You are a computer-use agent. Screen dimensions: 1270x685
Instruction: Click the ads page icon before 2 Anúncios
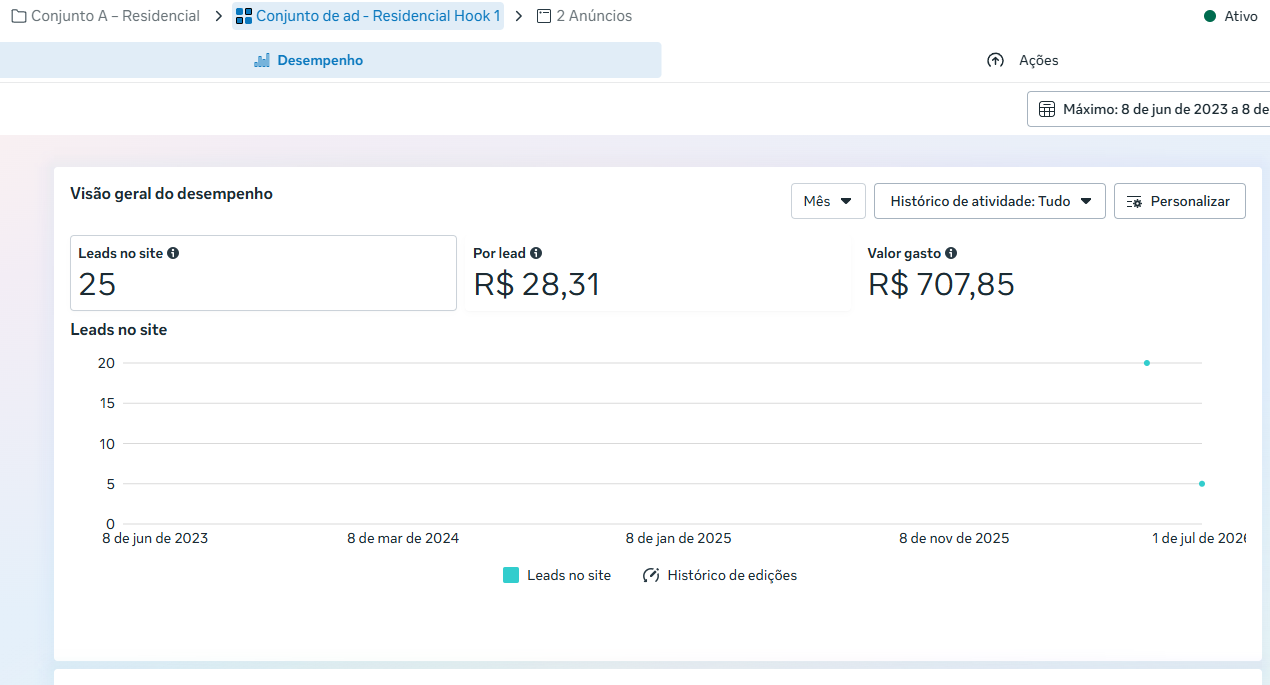[544, 16]
